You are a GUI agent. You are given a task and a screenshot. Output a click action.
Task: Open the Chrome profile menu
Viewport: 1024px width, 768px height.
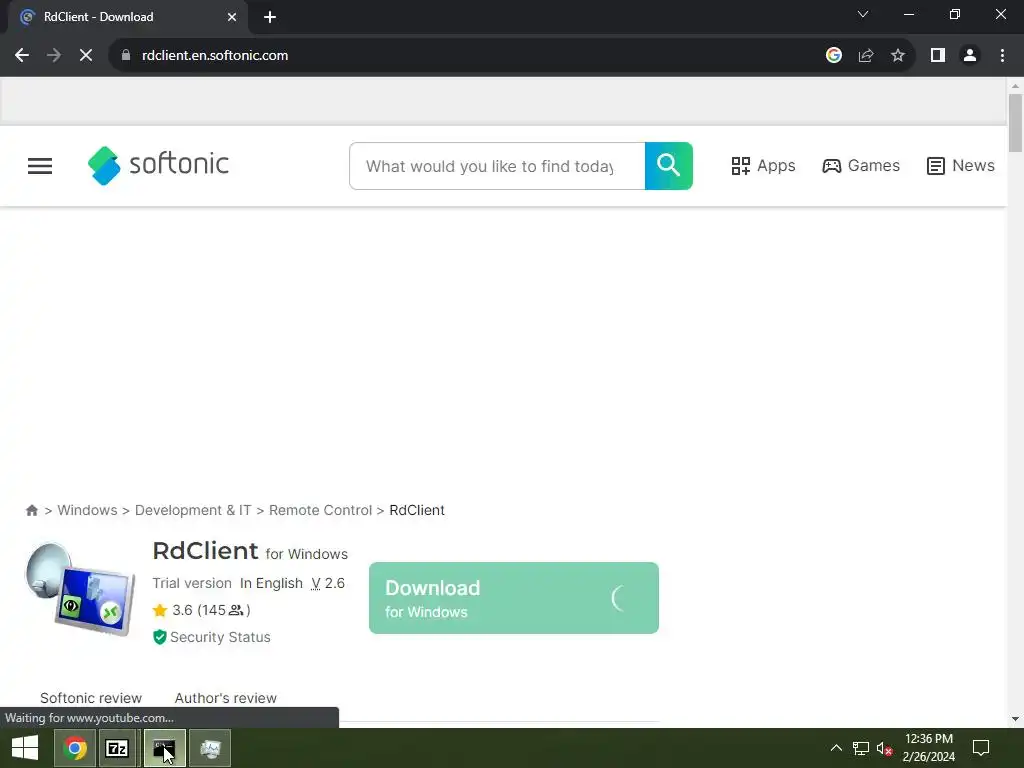click(x=970, y=56)
